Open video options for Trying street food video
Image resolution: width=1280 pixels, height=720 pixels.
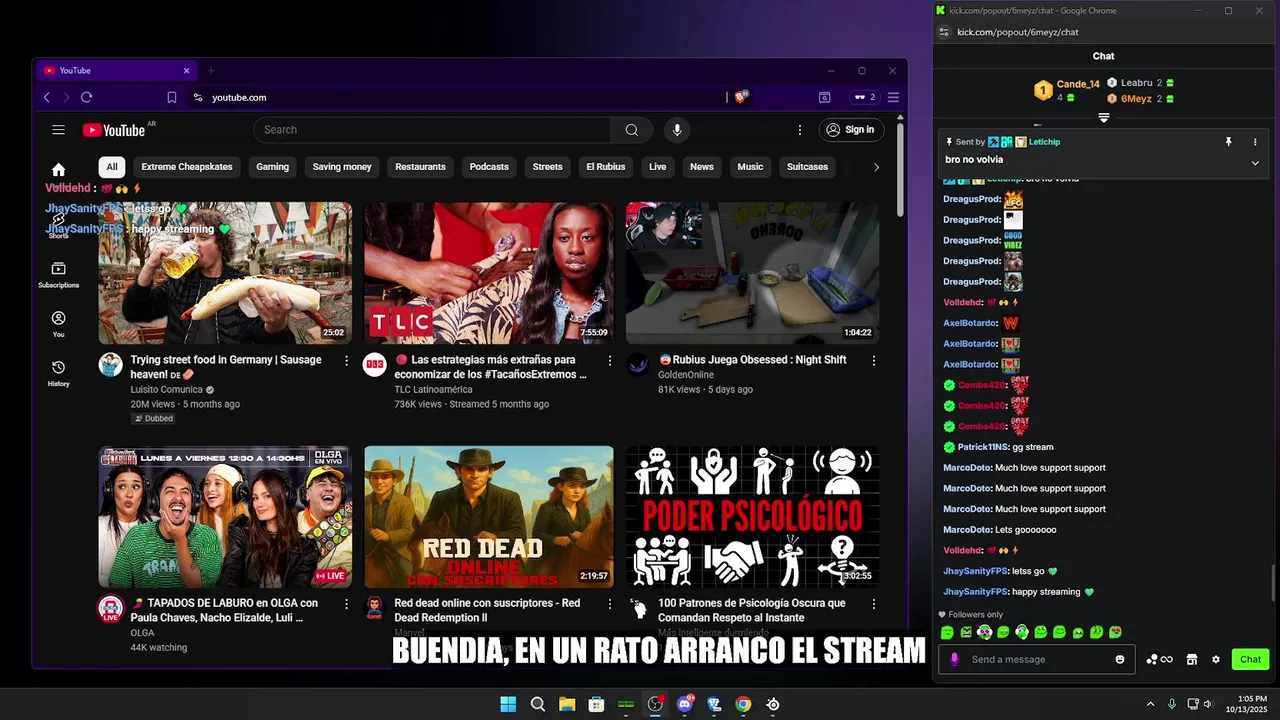click(347, 360)
